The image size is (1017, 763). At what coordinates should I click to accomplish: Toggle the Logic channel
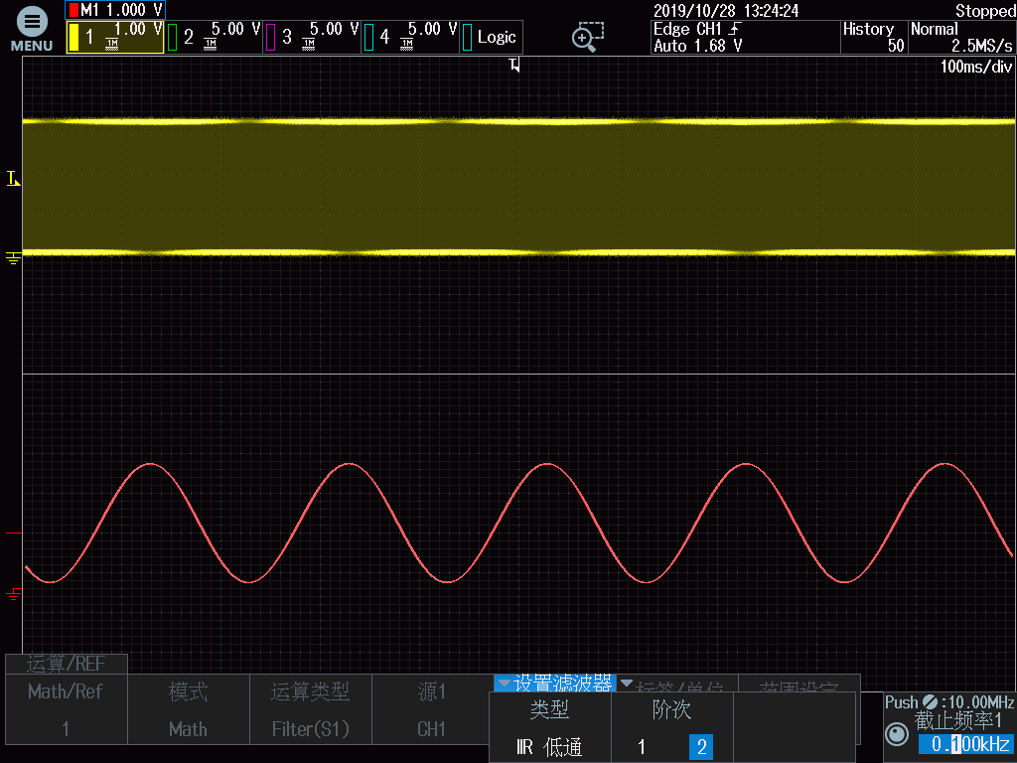click(x=491, y=38)
